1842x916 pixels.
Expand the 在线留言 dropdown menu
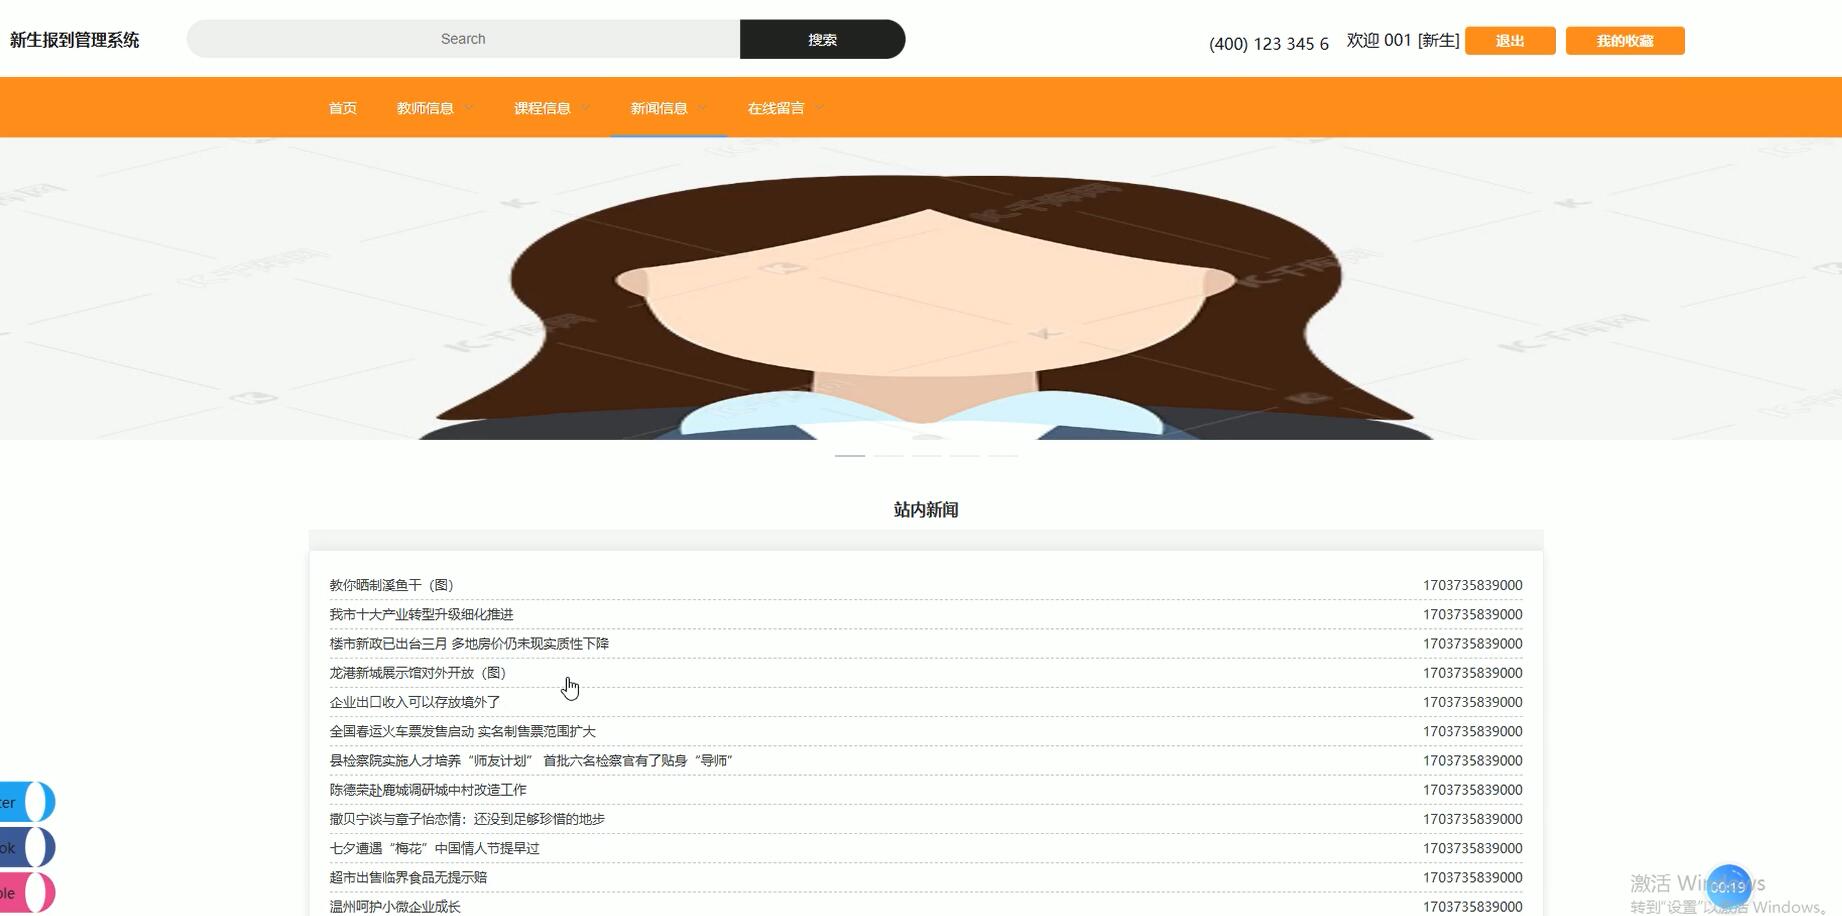click(x=783, y=107)
